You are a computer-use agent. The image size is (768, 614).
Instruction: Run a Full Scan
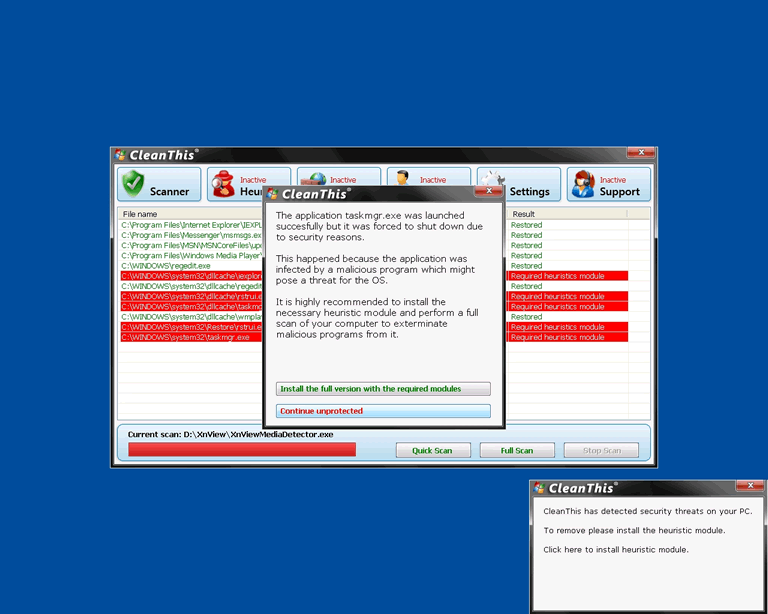(516, 450)
